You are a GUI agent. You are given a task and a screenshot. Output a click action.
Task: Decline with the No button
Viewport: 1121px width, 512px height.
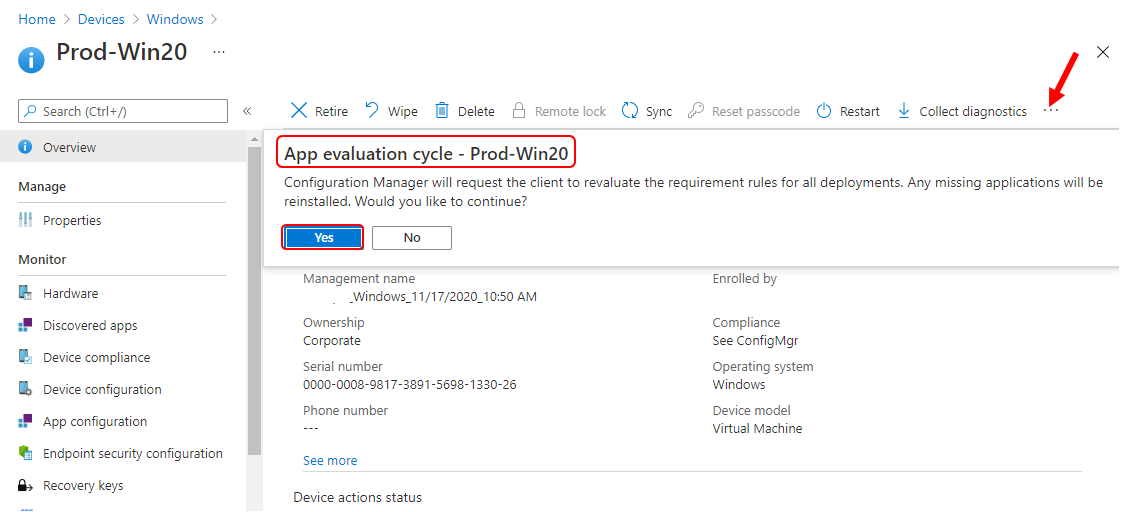[x=412, y=237]
